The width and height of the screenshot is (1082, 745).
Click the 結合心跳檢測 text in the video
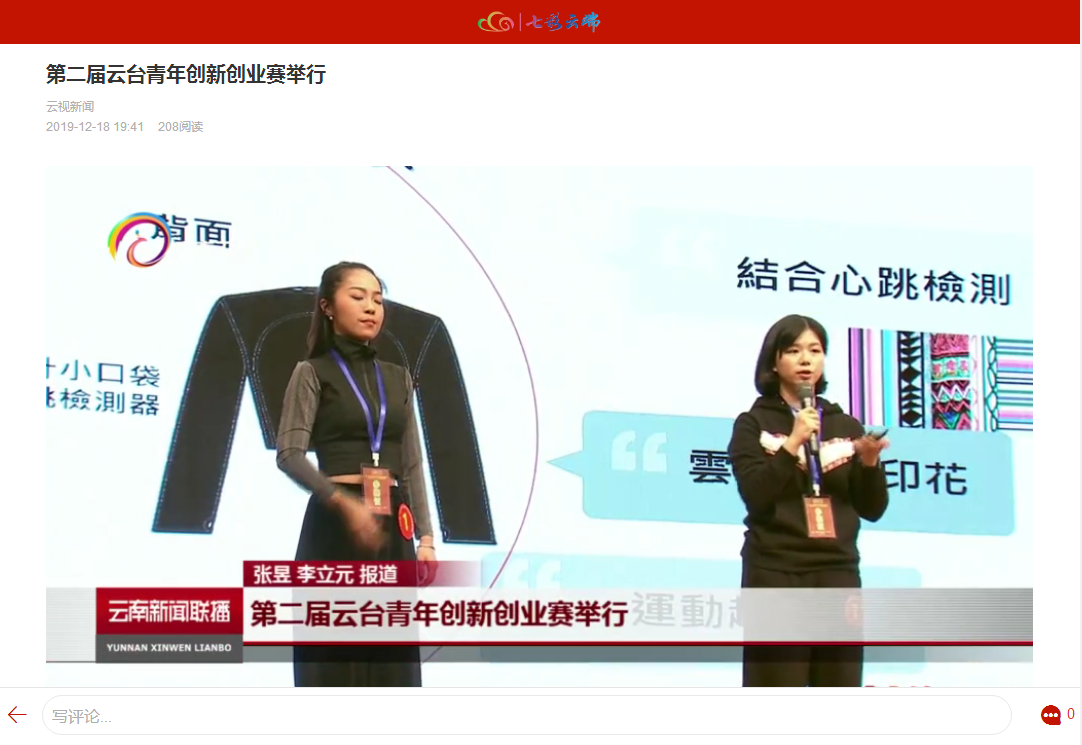(x=873, y=281)
